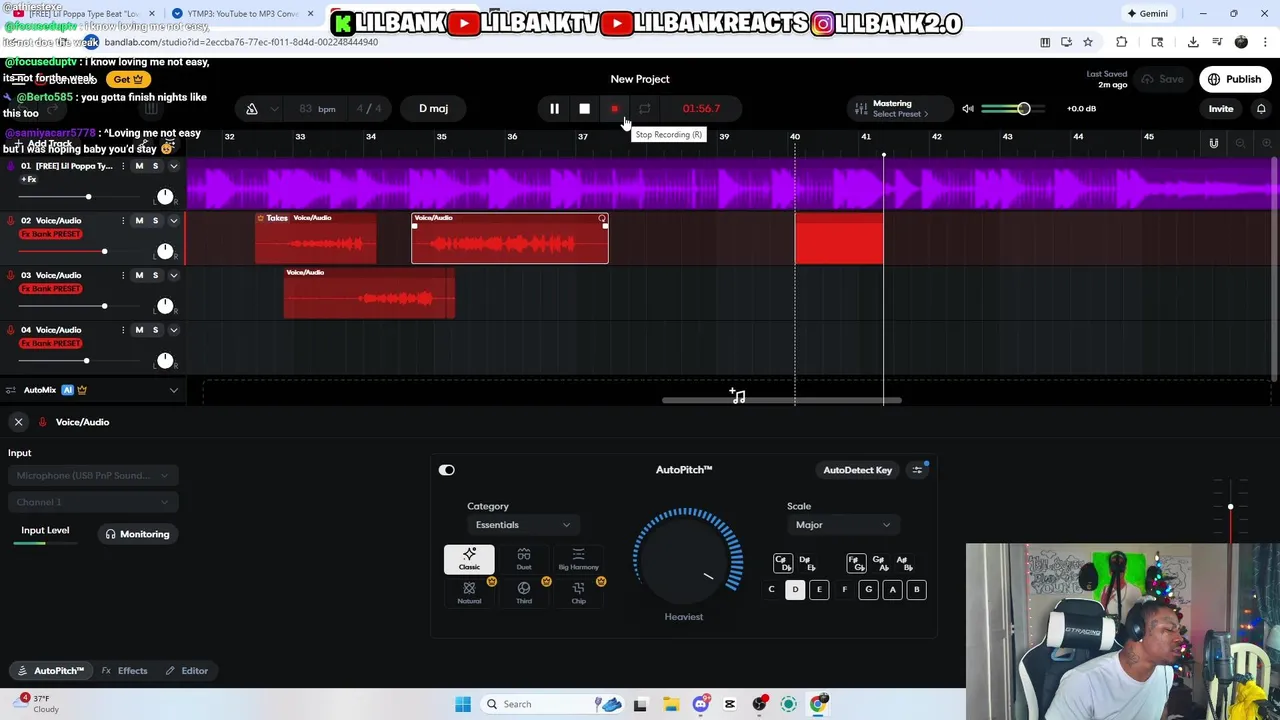Open track 04 three-dot options menu
The width and height of the screenshot is (1280, 720).
point(123,330)
